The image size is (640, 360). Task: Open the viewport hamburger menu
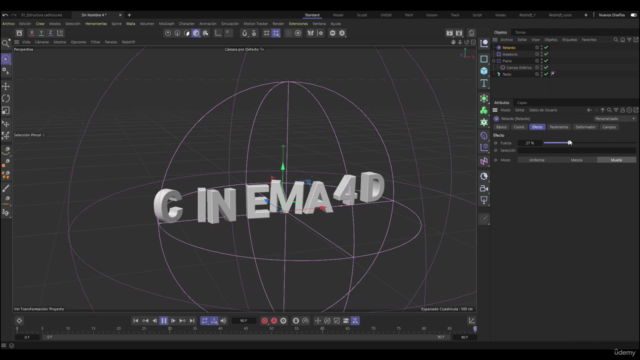pyautogui.click(x=17, y=42)
